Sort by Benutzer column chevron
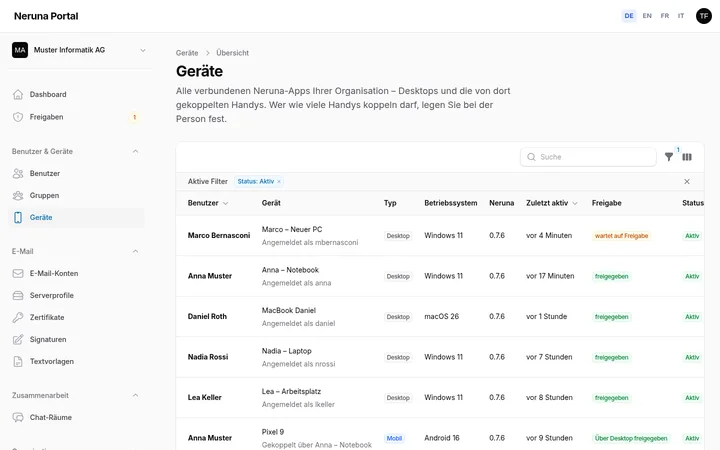Viewport: 720px width, 450px height. (x=225, y=203)
